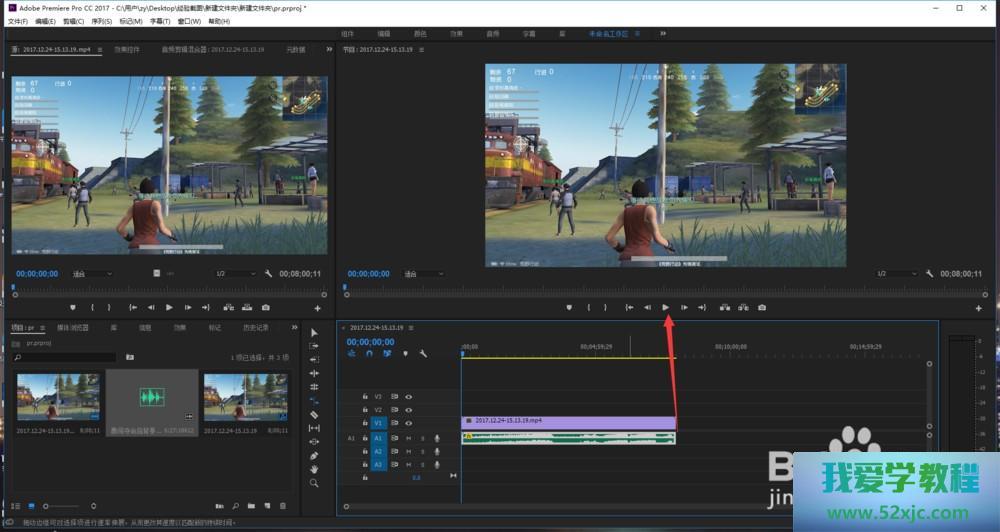Switch to the 历史记录 panel tab
This screenshot has width=1000, height=532.
click(255, 327)
